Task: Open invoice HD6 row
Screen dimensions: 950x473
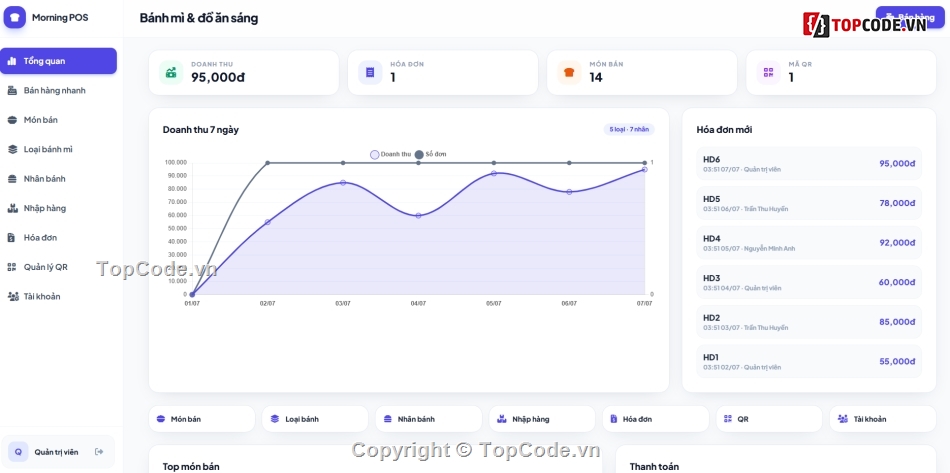Action: point(809,164)
